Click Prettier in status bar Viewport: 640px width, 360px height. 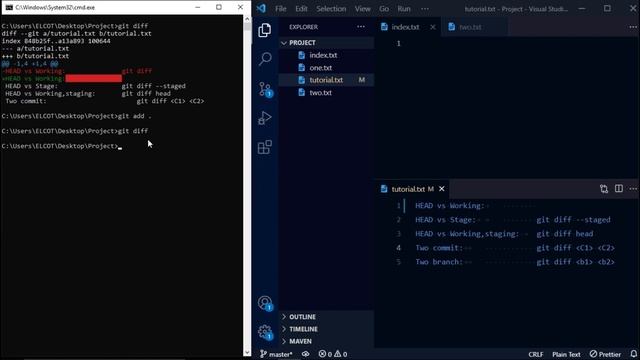pyautogui.click(x=605, y=354)
